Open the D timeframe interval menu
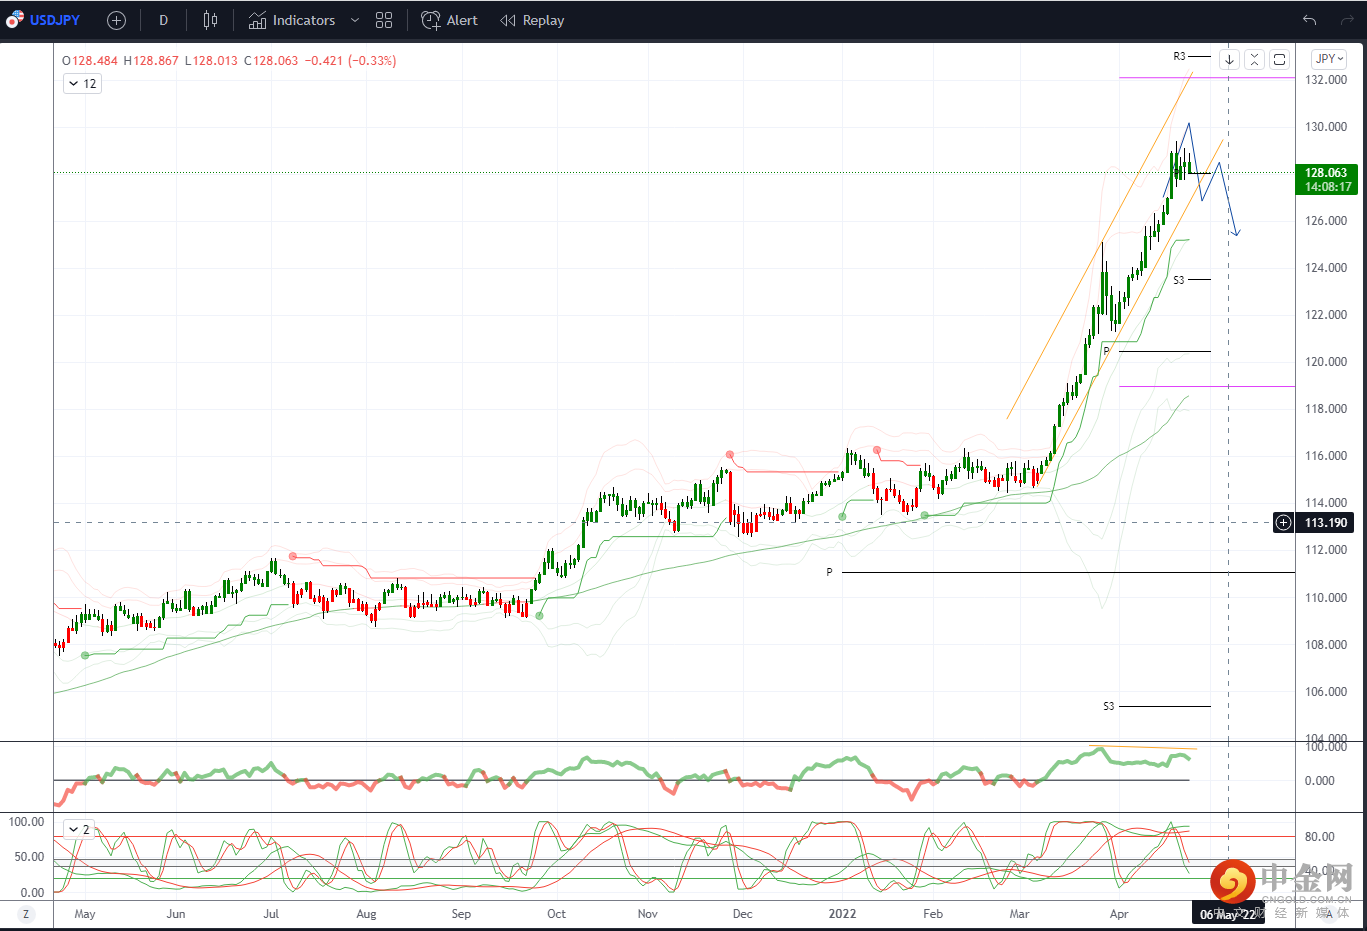This screenshot has height=931, width=1367. click(164, 20)
